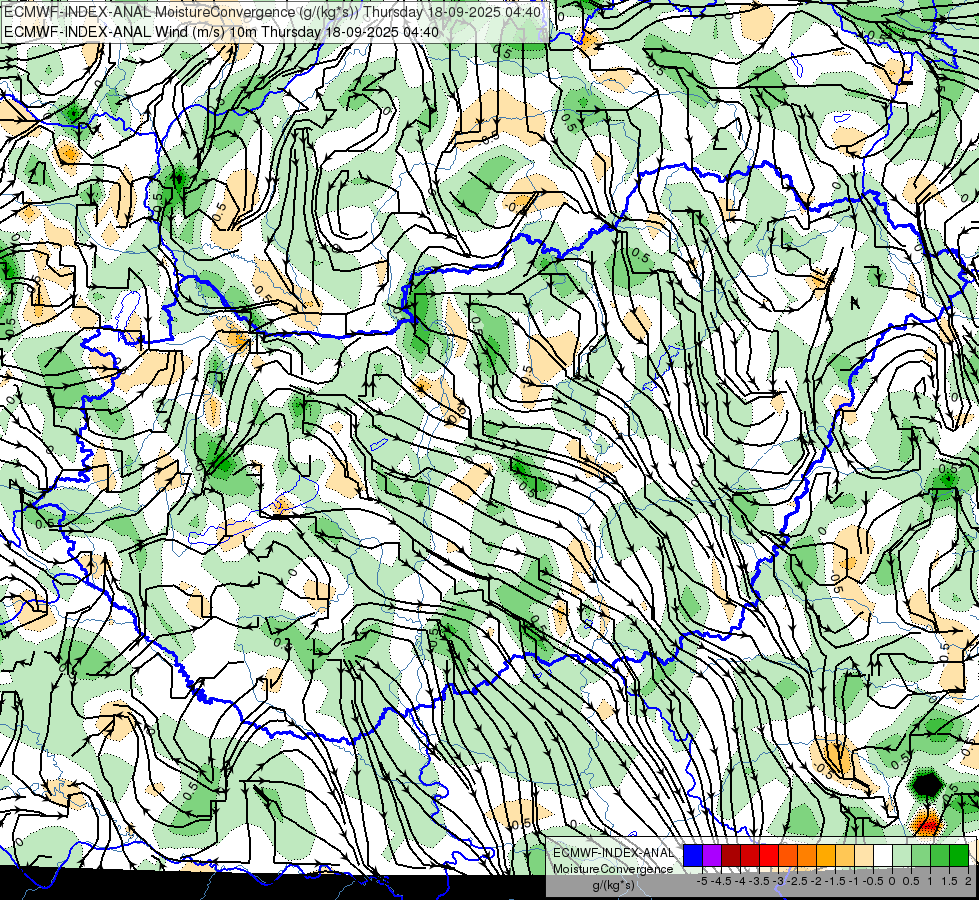Pick the darkest red legend swatch next to purple
979x900 pixels.
click(x=731, y=856)
